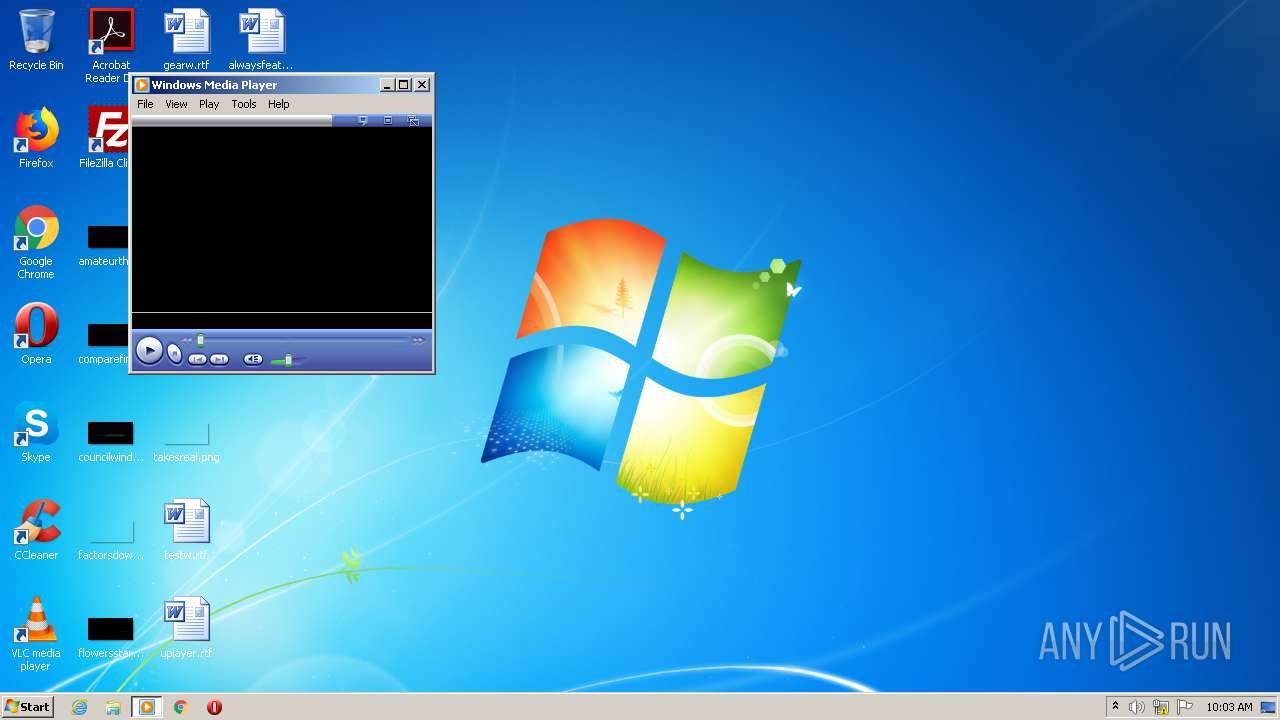
Task: Open the Action Center flag icon
Action: [x=1185, y=707]
